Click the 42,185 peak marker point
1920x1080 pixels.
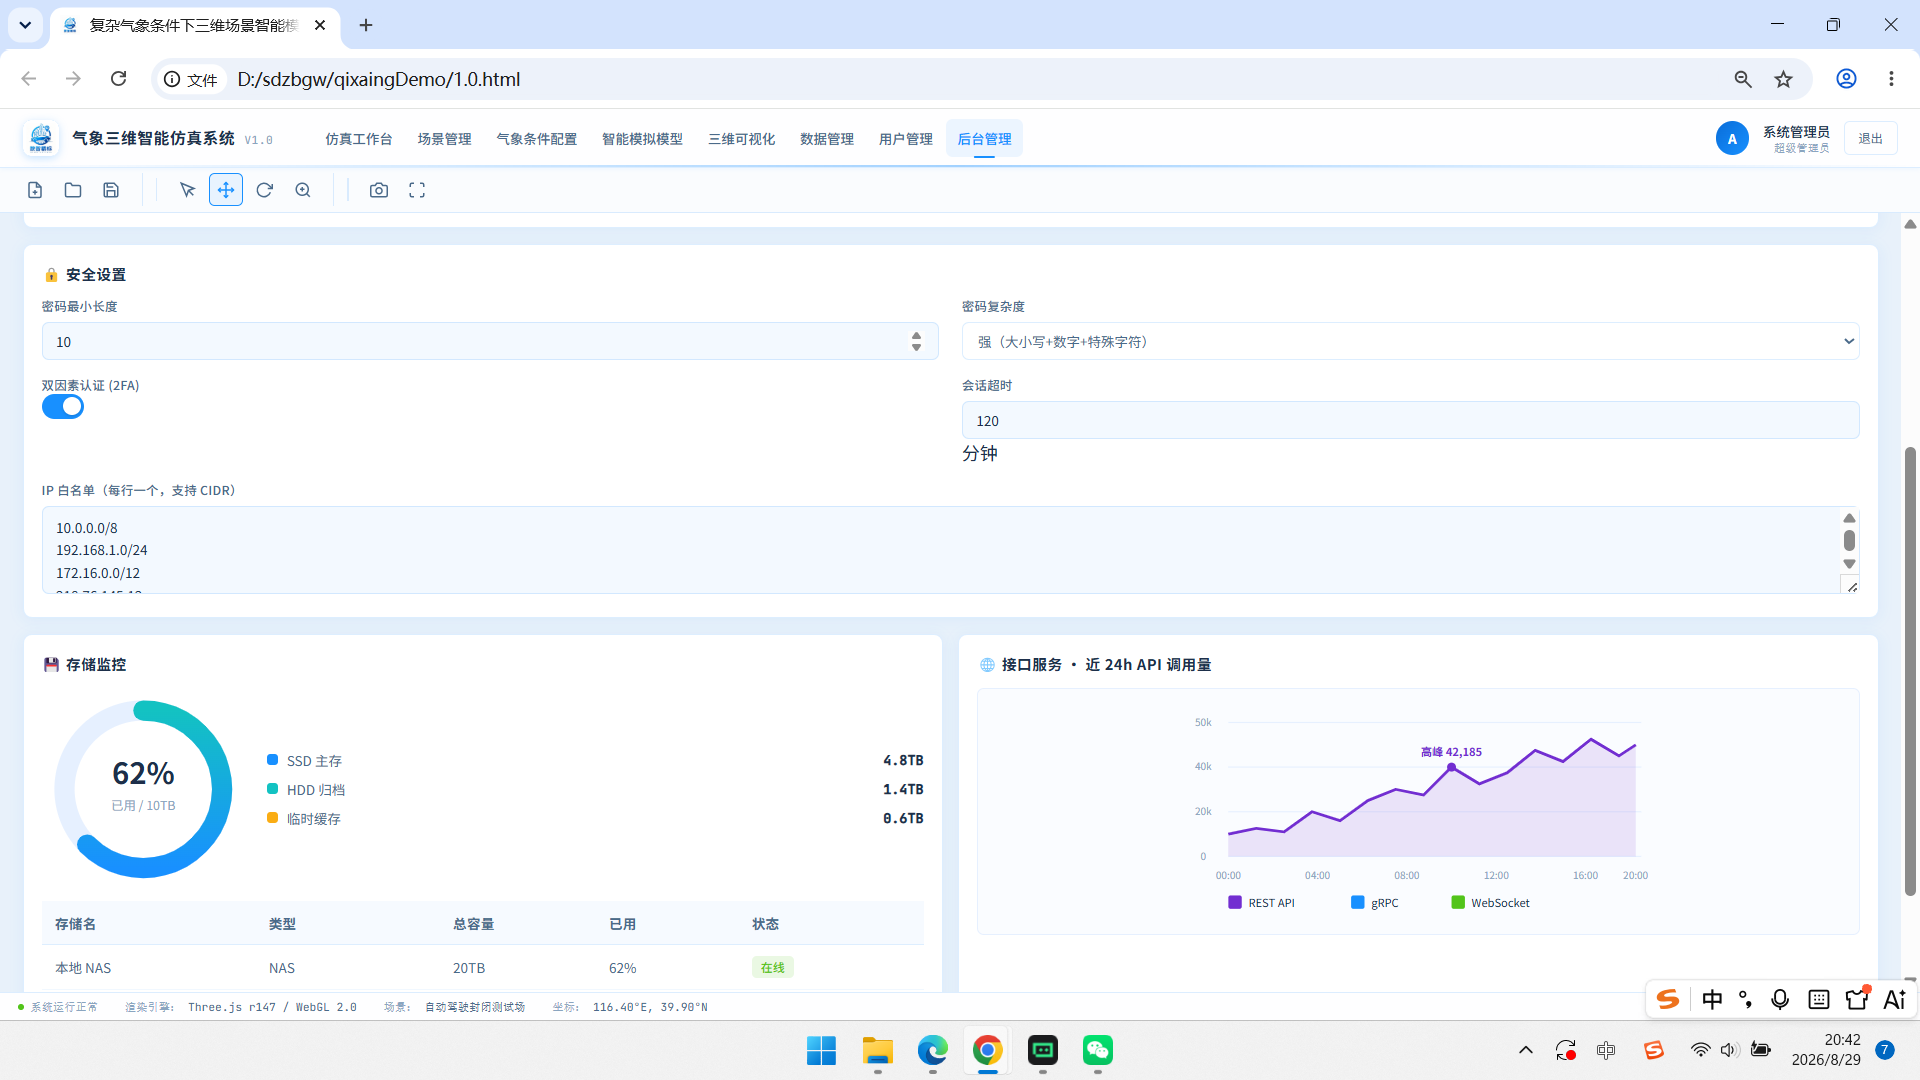1451,767
